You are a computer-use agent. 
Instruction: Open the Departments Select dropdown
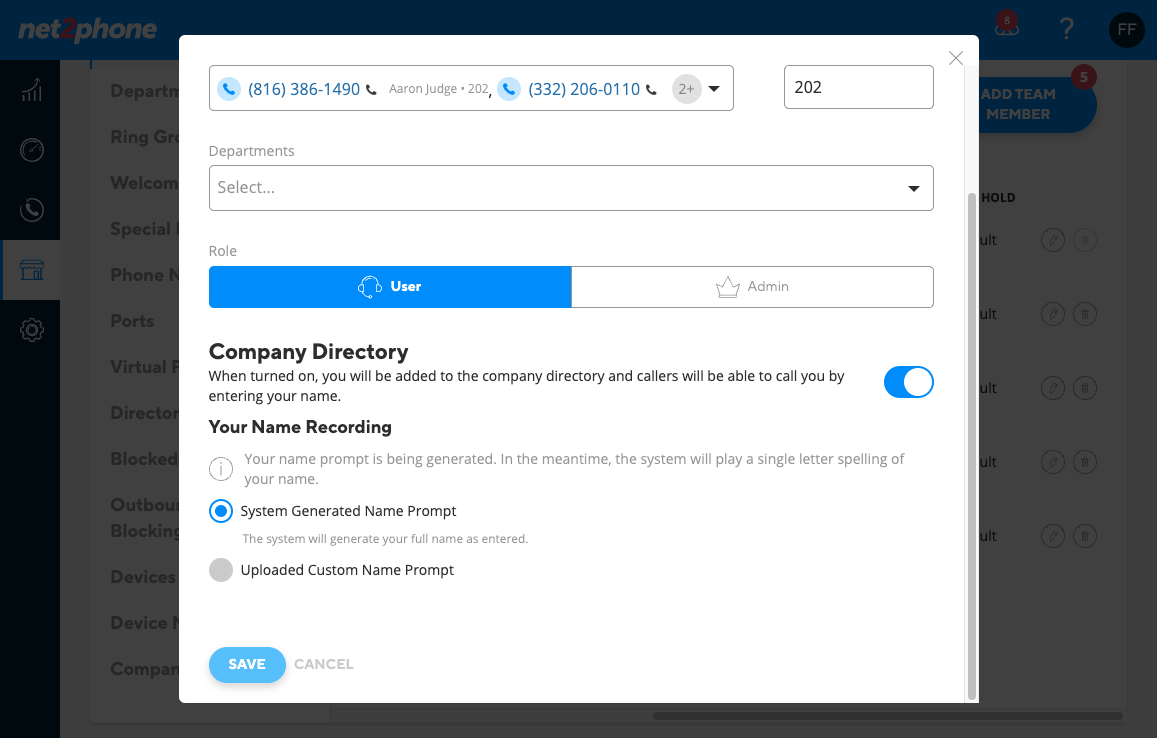[x=571, y=188]
